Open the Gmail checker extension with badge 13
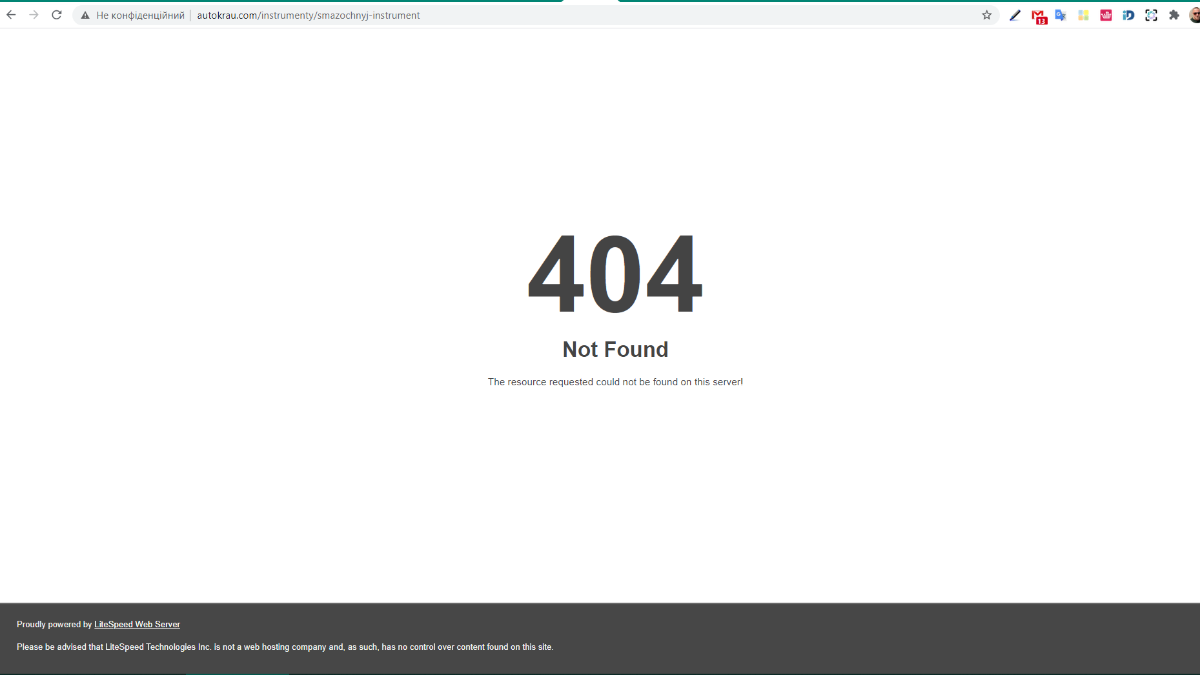This screenshot has width=1200, height=675. click(x=1039, y=16)
